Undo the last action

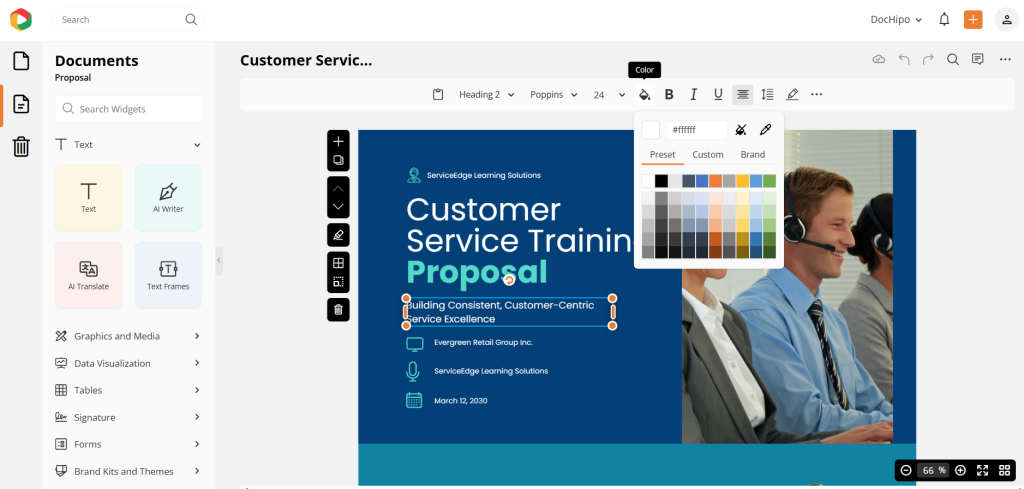click(904, 59)
